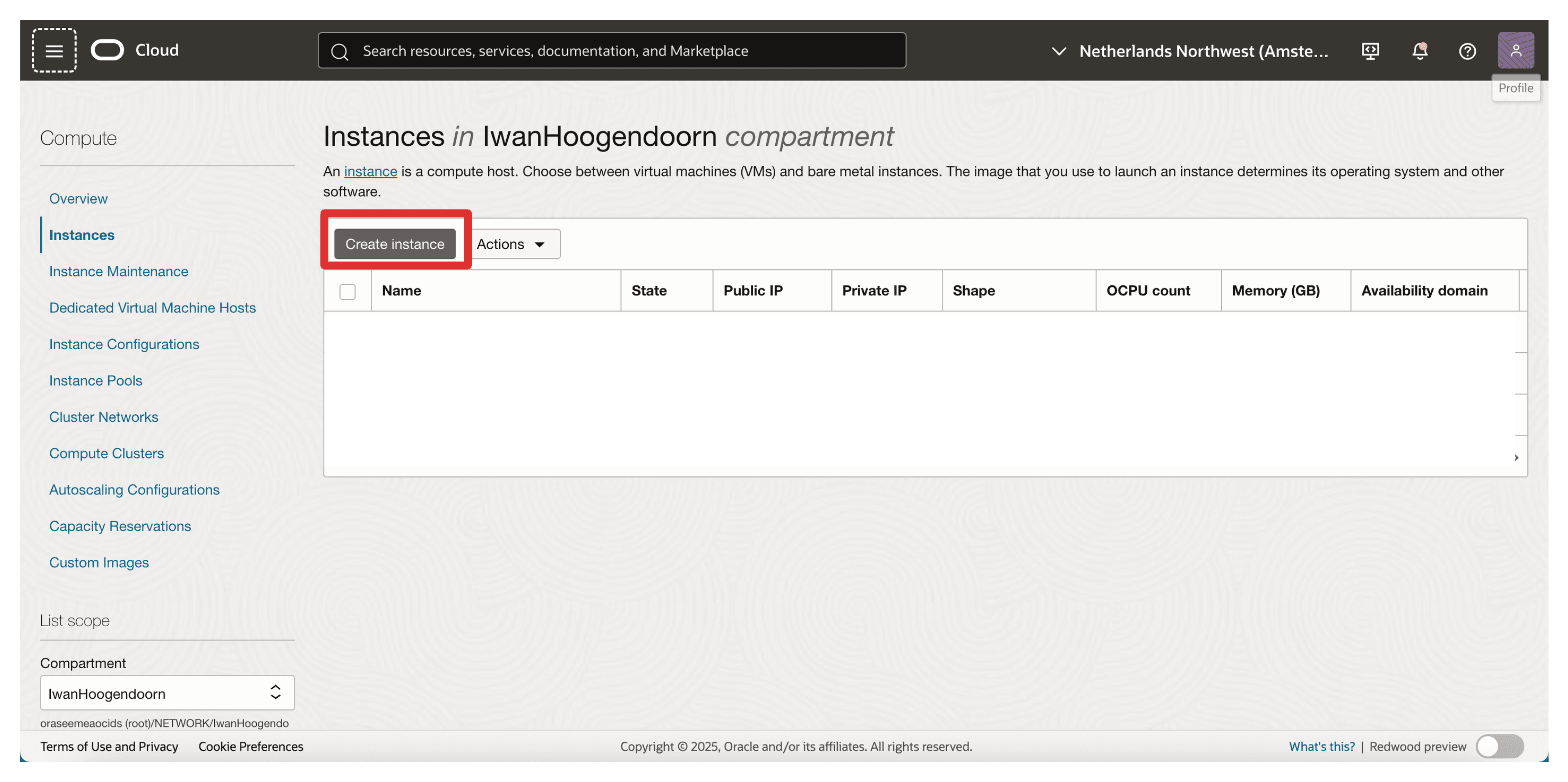The height and width of the screenshot is (782, 1568).
Task: Open the hamburger navigation menu
Action: (x=54, y=50)
